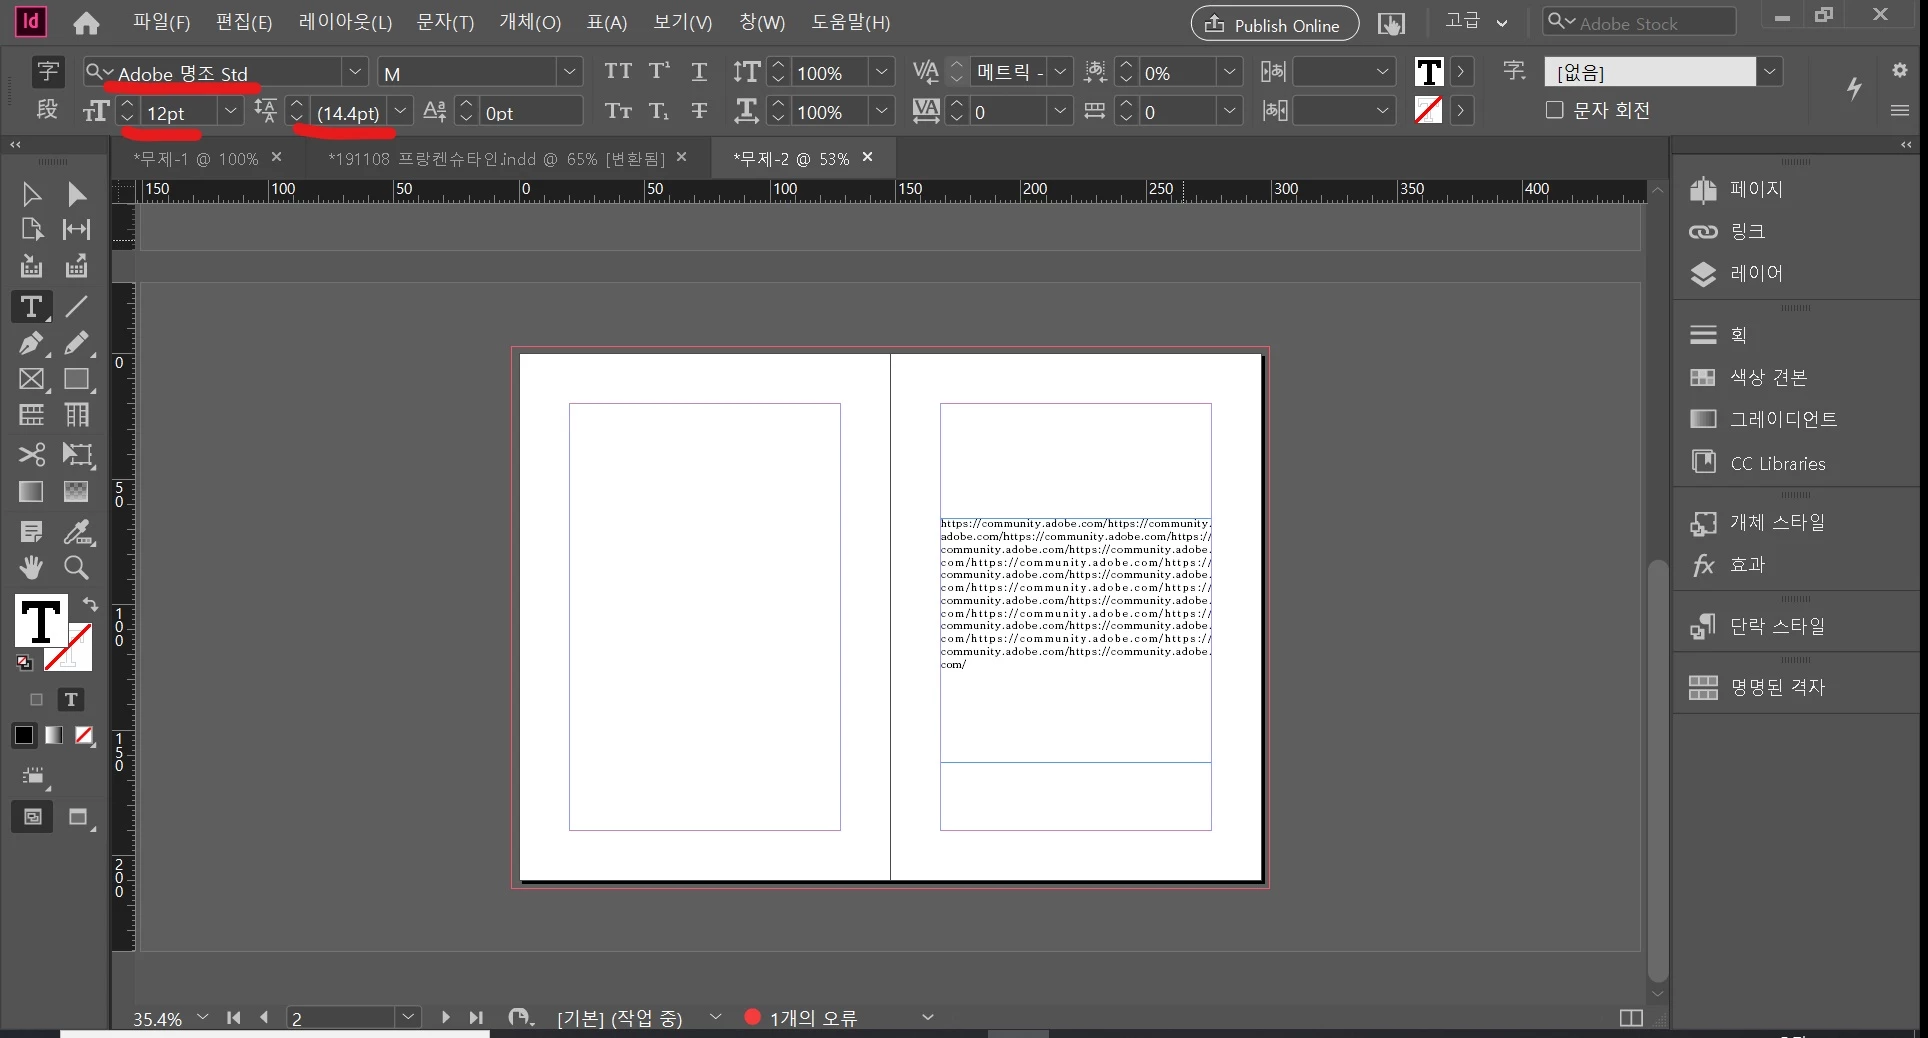This screenshot has height=1038, width=1928.
Task: Click the toolbox Fill swatch T
Action: pos(40,621)
